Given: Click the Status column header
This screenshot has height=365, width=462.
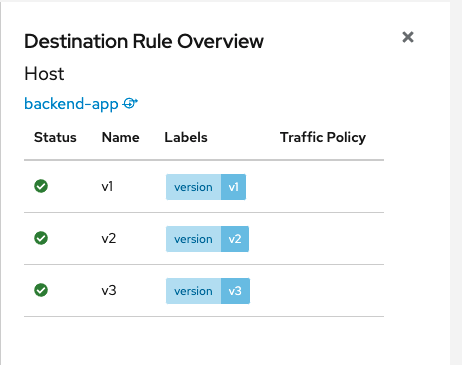Looking at the screenshot, I should pyautogui.click(x=55, y=137).
